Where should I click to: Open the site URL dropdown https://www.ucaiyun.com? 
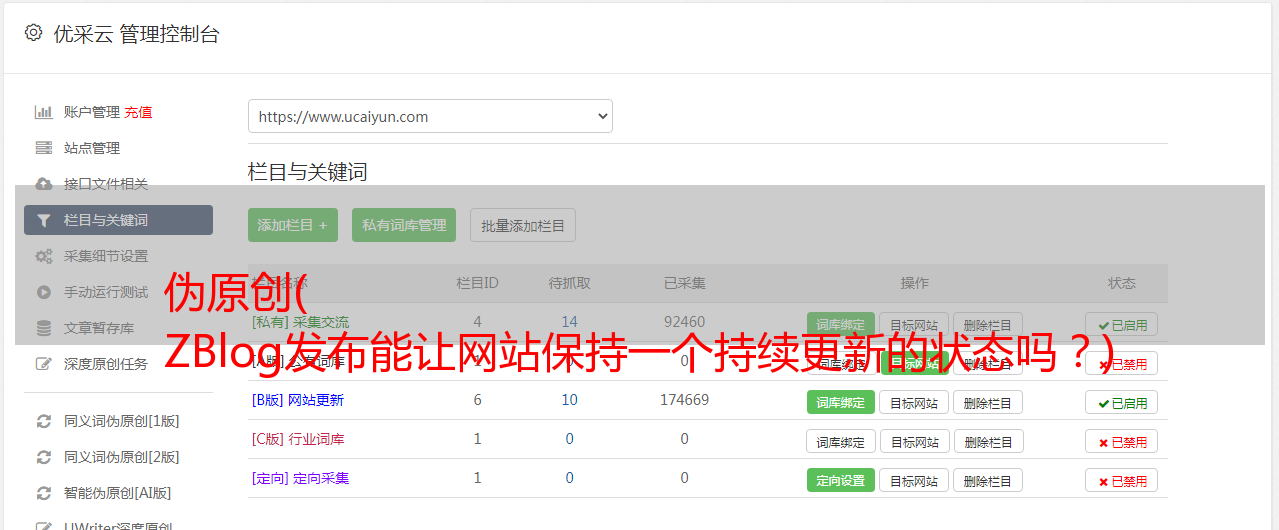click(430, 116)
